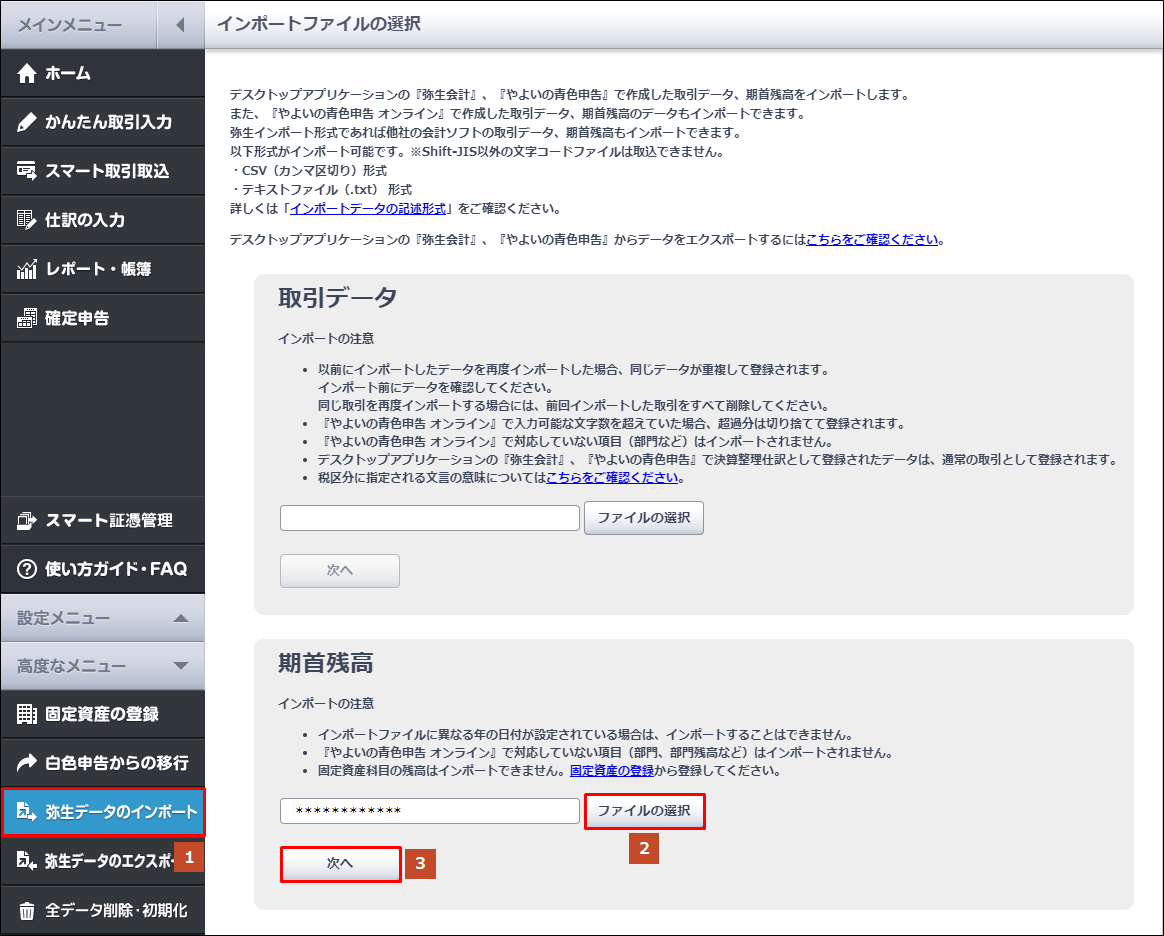
Task: Open the スマート証憑管理 menu item
Action: (102, 520)
